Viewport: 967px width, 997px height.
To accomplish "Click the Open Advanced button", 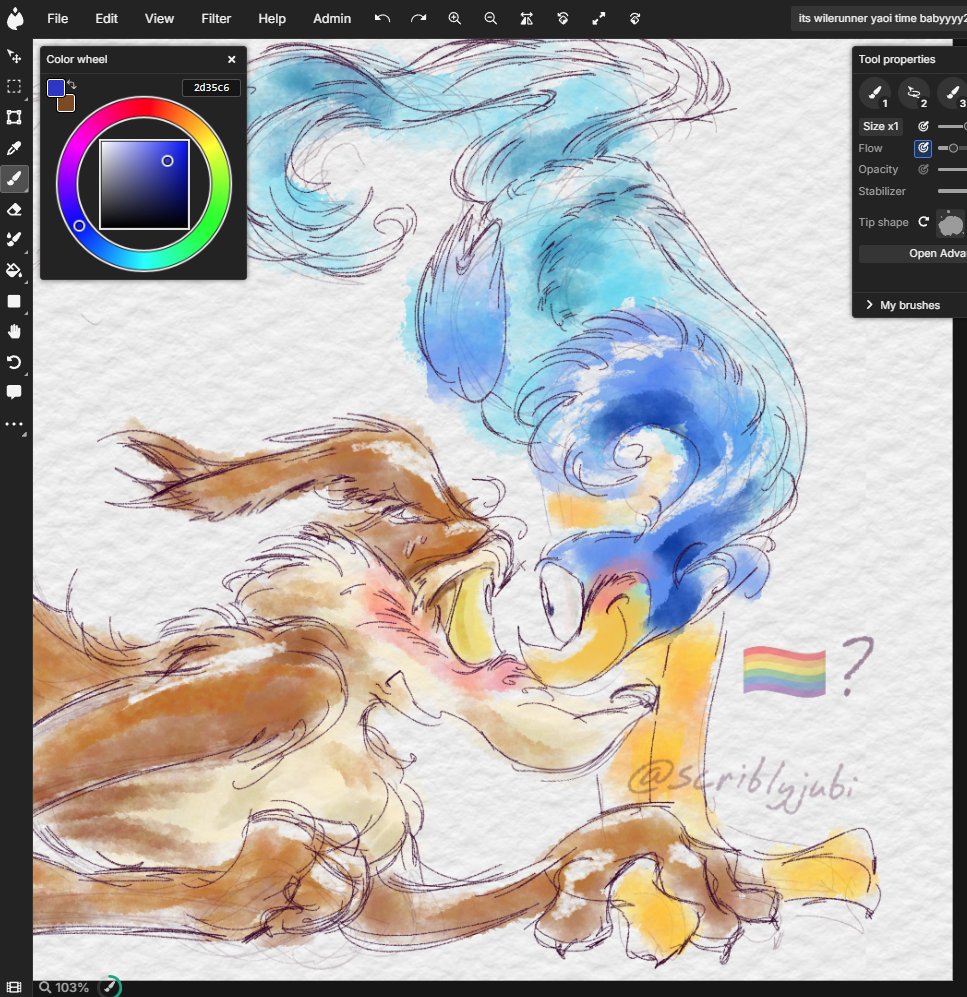I will 913,253.
